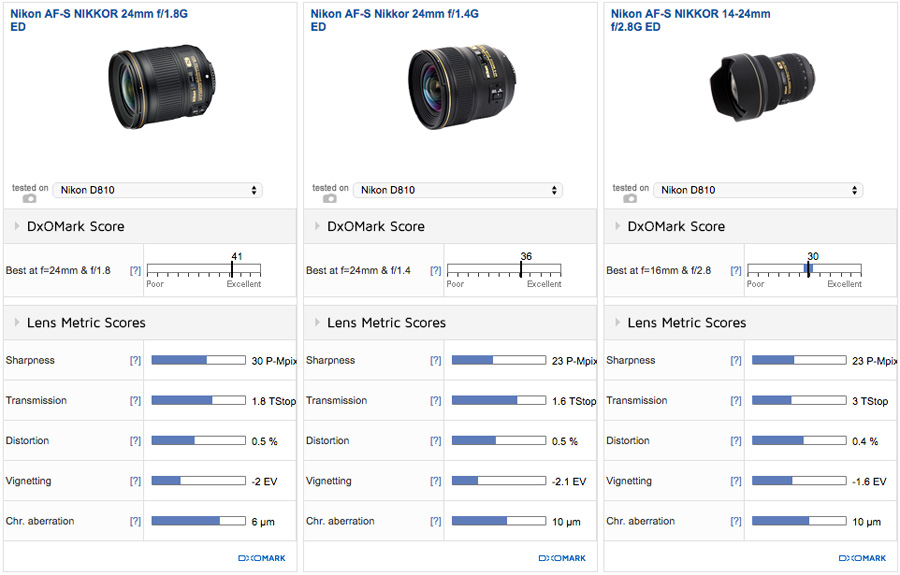Click DxOMark logo in the first panel

click(x=261, y=558)
